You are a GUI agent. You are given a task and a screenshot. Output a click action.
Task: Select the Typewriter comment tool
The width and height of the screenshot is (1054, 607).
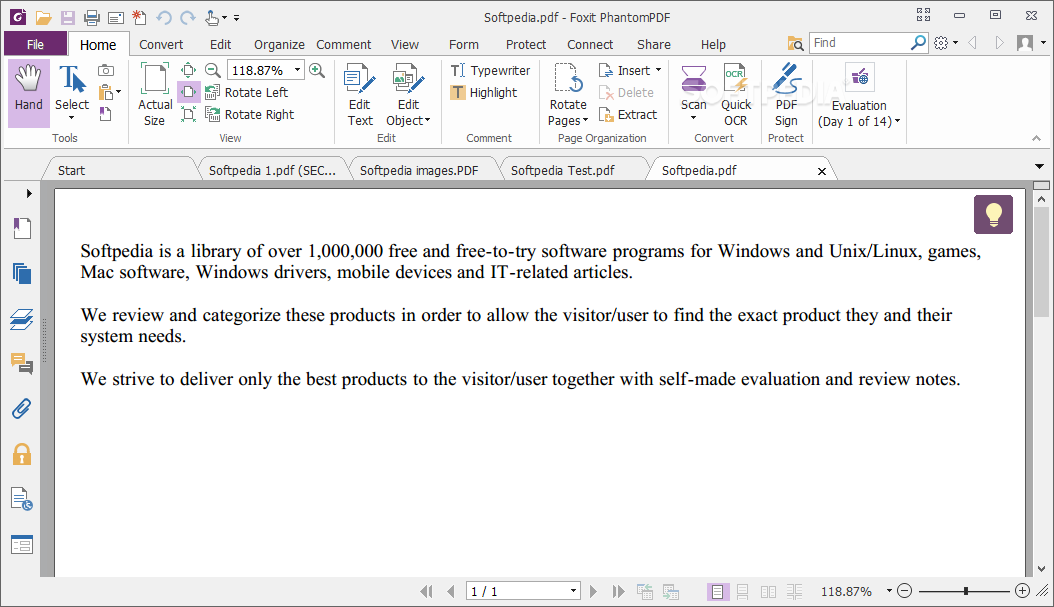tap(491, 70)
